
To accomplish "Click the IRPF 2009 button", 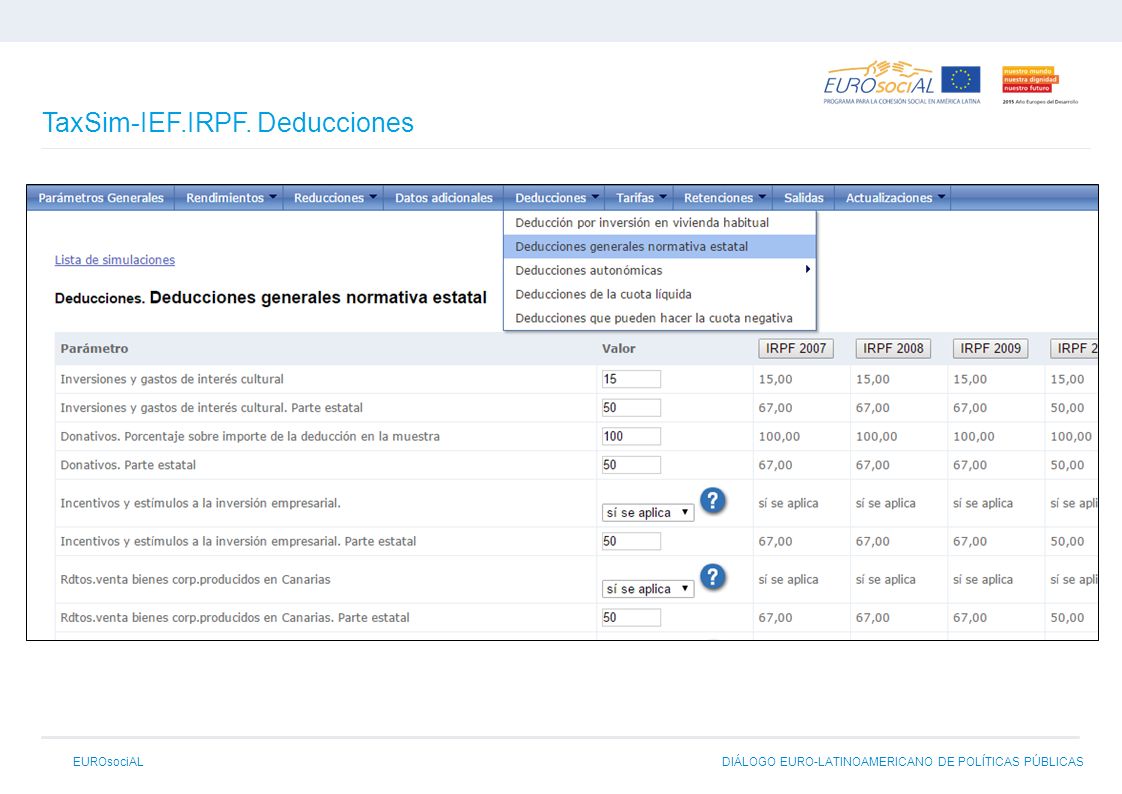I will pos(990,348).
